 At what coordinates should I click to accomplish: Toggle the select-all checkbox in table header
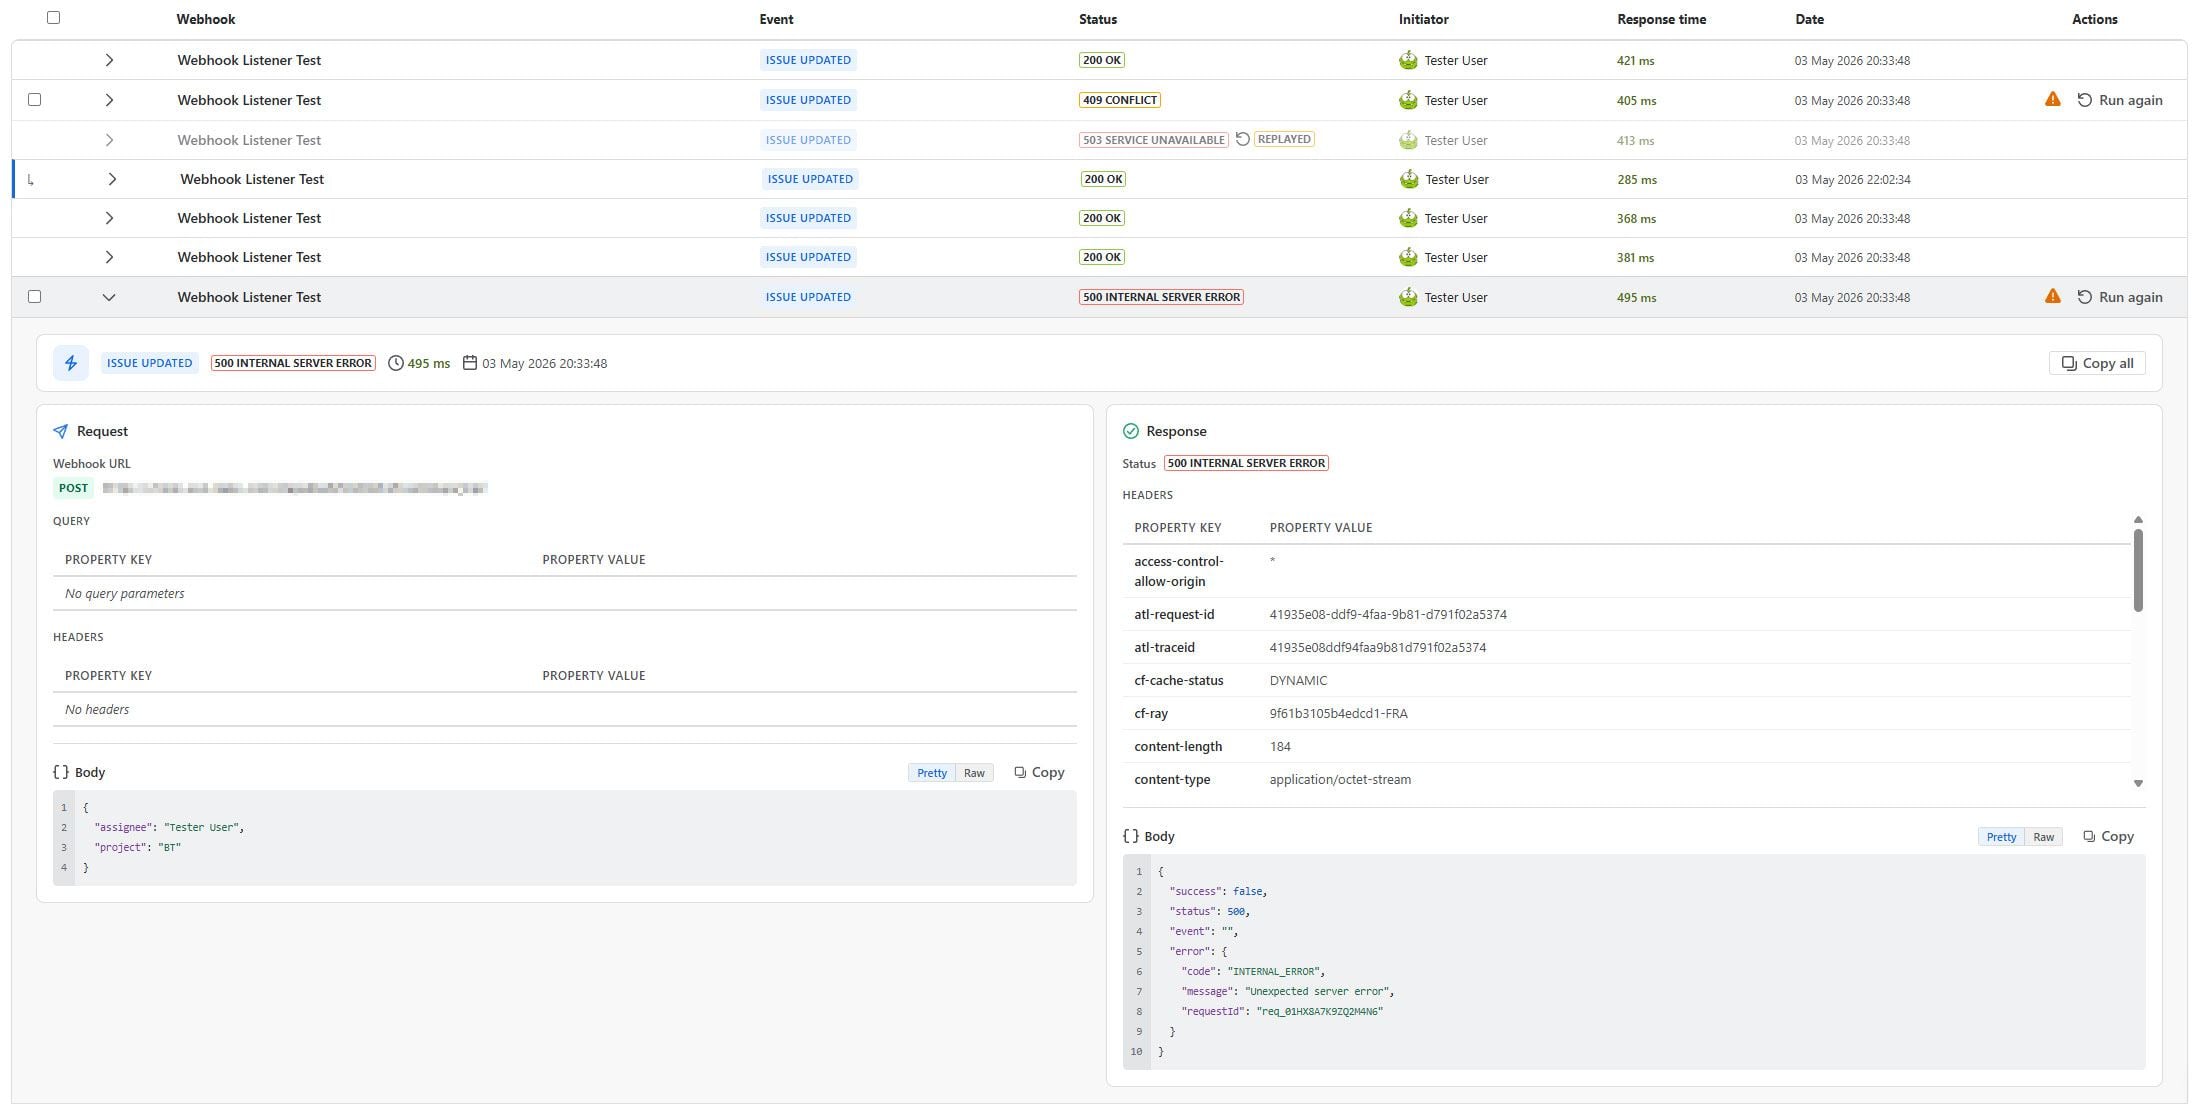click(x=54, y=18)
